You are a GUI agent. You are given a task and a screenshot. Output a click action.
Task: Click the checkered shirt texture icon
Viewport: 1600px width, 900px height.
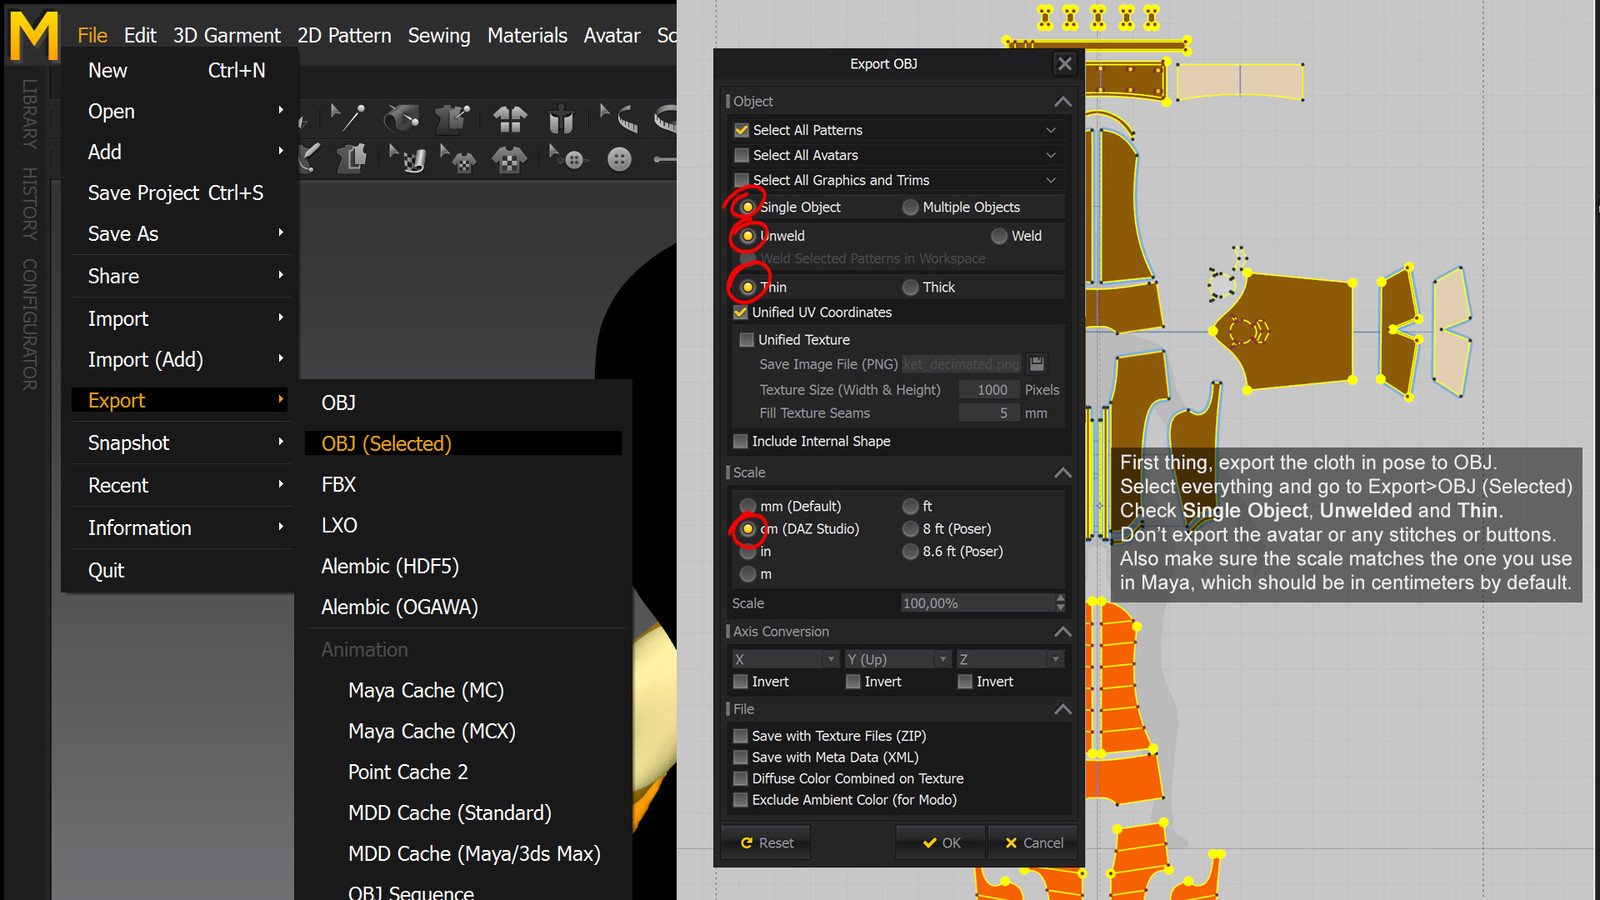(510, 159)
